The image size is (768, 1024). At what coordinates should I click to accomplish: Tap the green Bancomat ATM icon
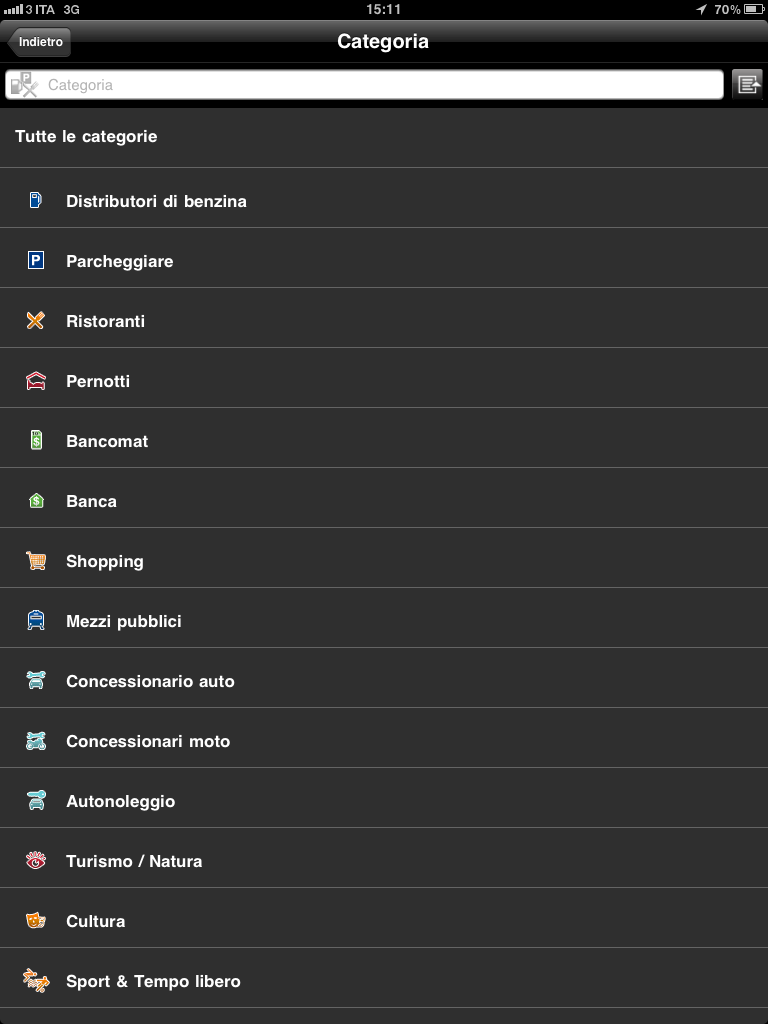[x=37, y=440]
